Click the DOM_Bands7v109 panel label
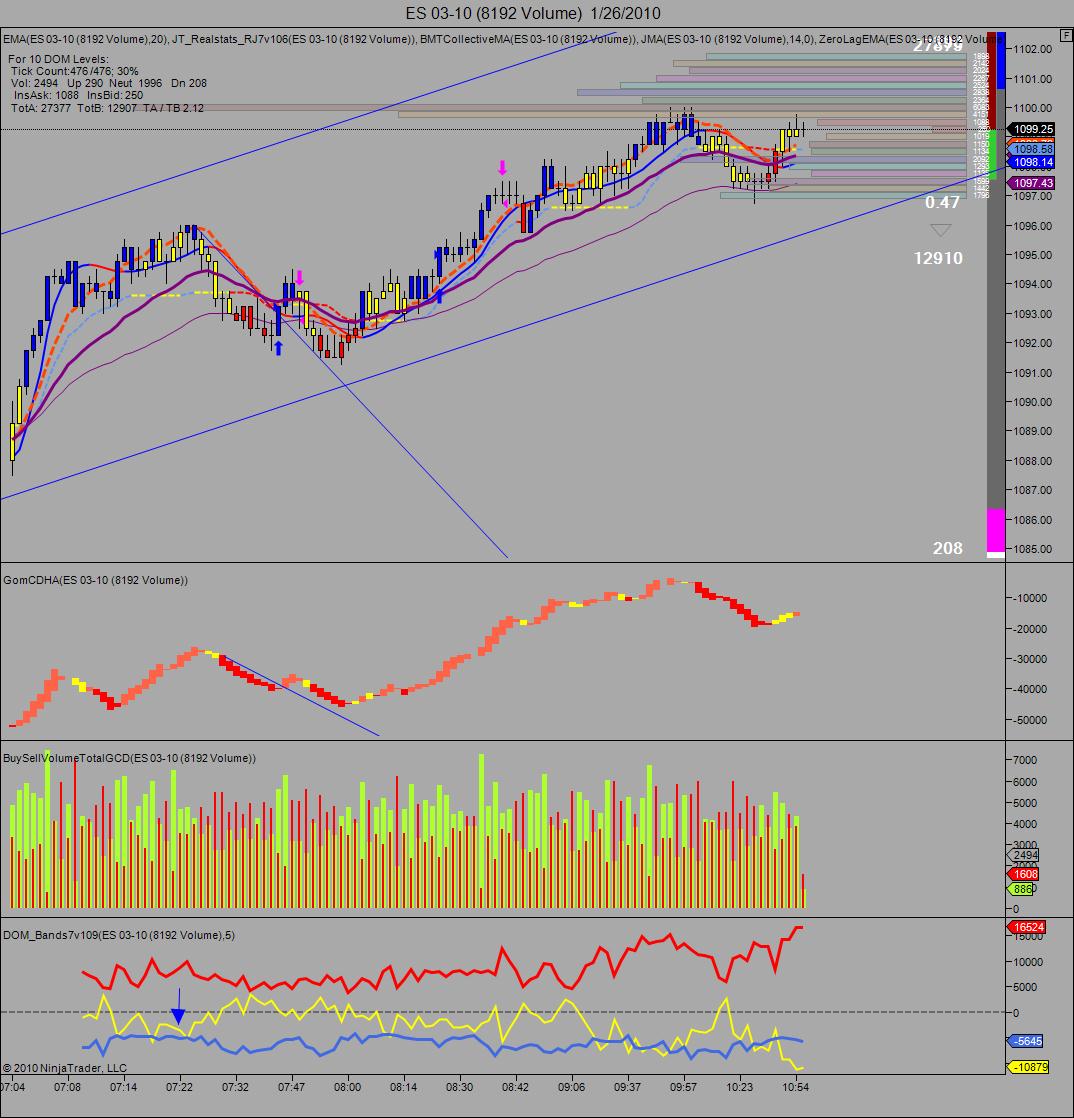1074x1118 pixels. click(x=119, y=935)
